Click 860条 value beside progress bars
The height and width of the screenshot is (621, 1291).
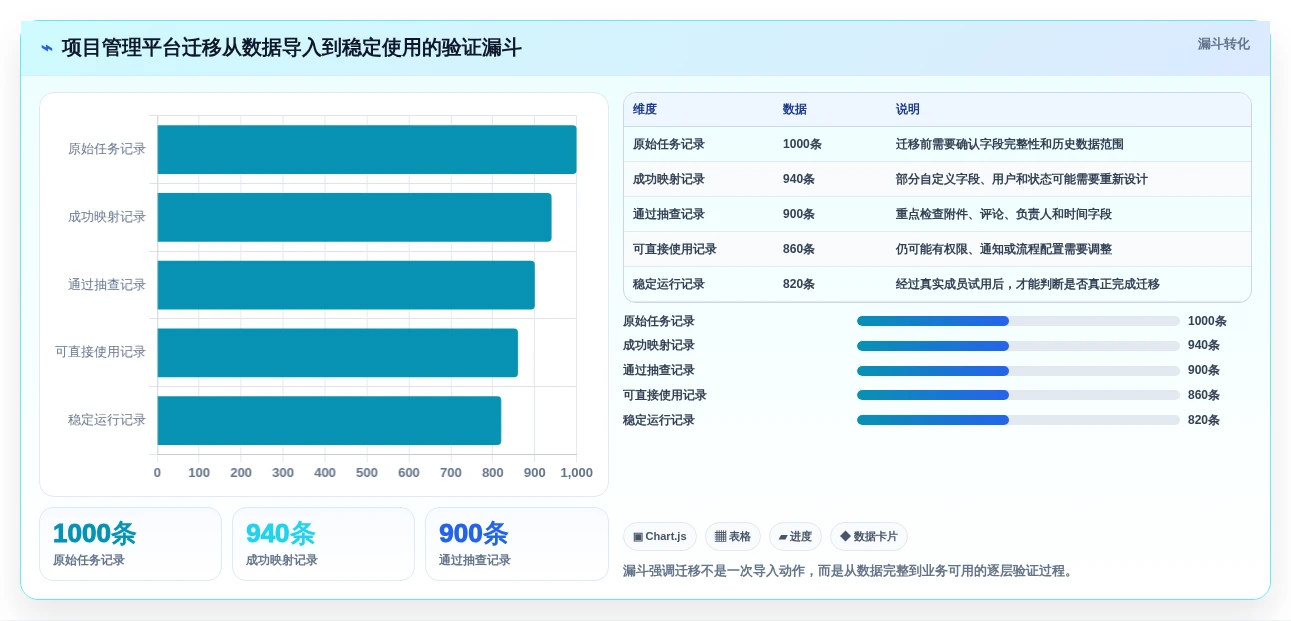coord(1204,395)
